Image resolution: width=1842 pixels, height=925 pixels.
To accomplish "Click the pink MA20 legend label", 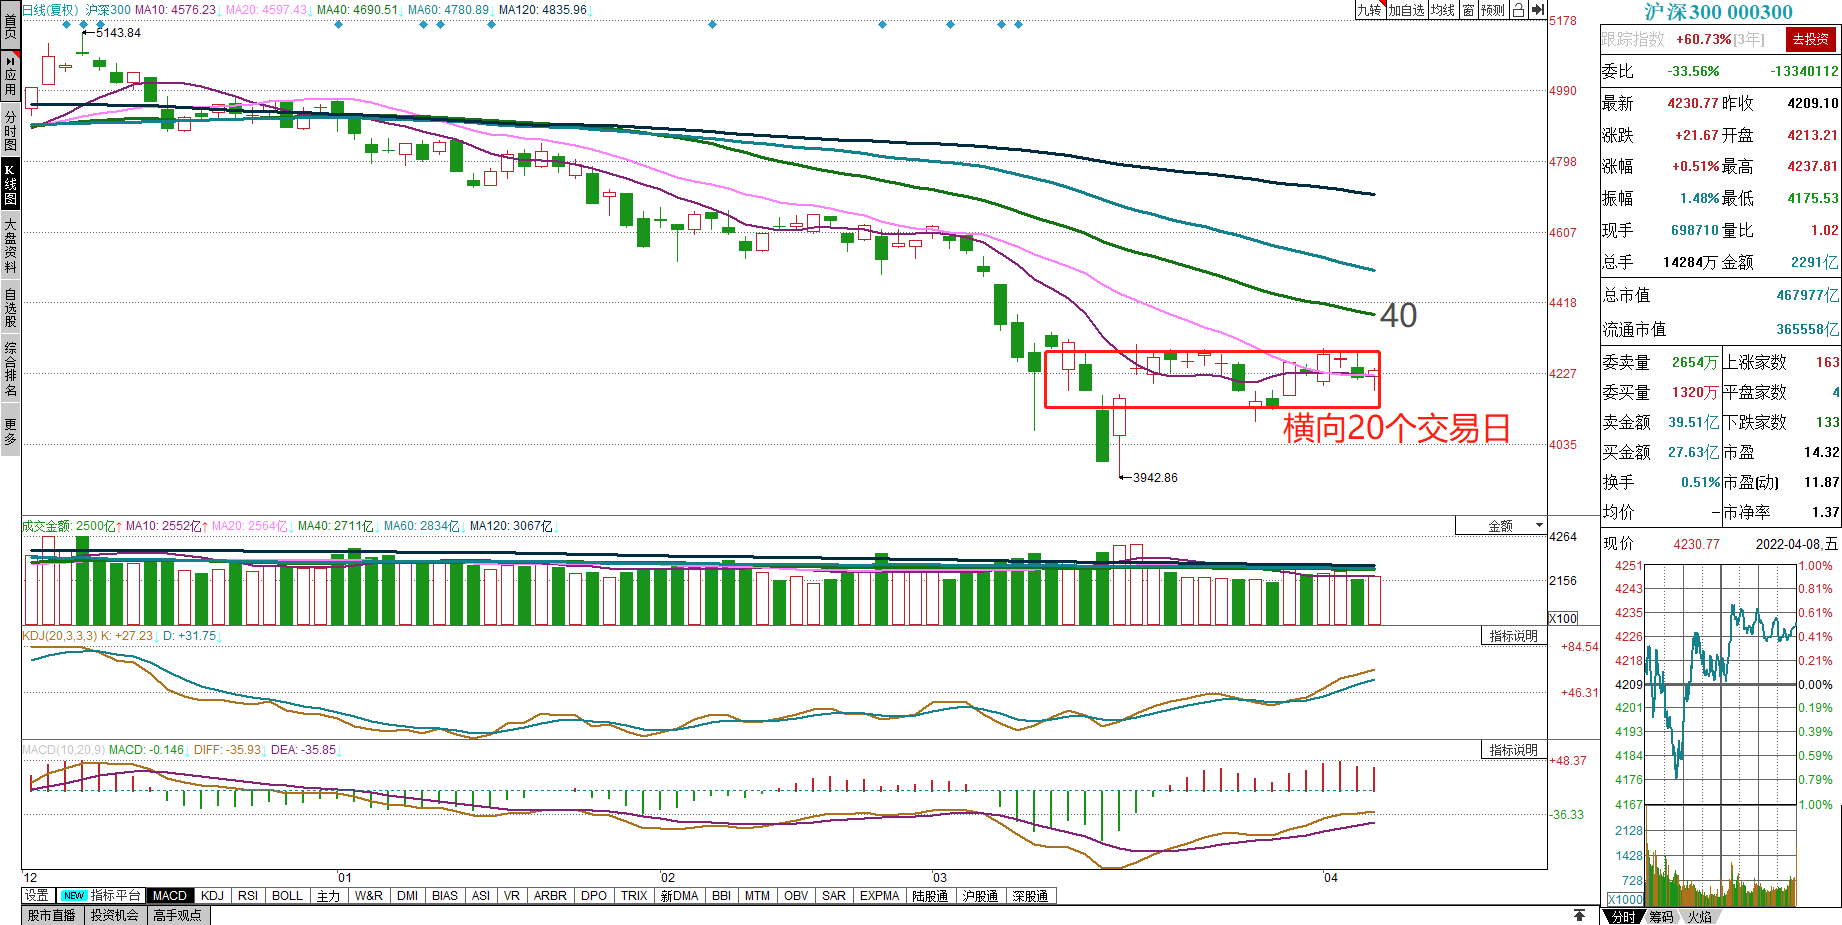I will [x=266, y=10].
